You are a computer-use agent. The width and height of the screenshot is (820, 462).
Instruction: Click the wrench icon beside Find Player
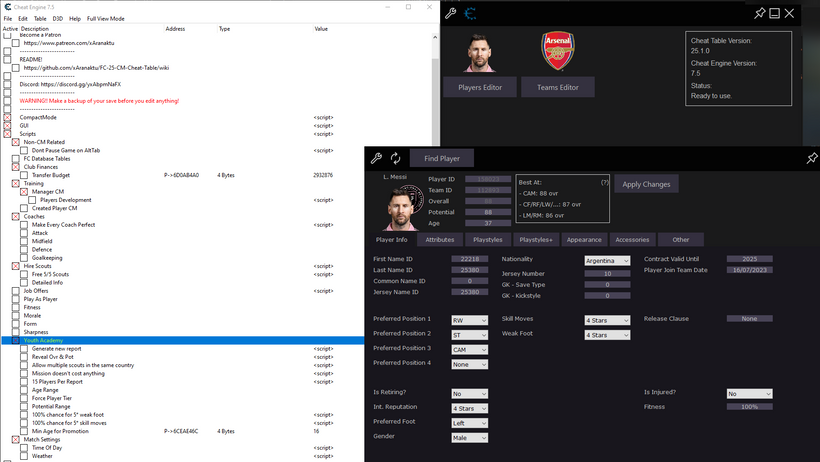pos(377,158)
